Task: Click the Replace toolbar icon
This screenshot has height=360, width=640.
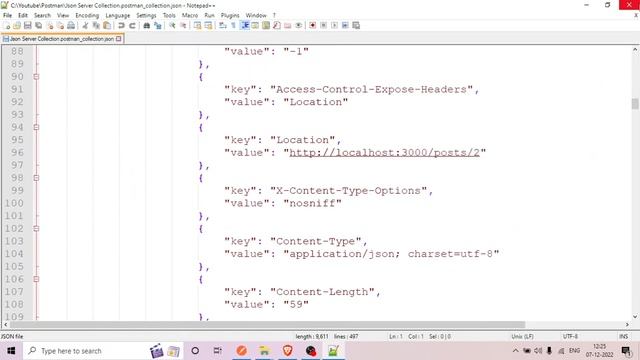Action: 158,25
